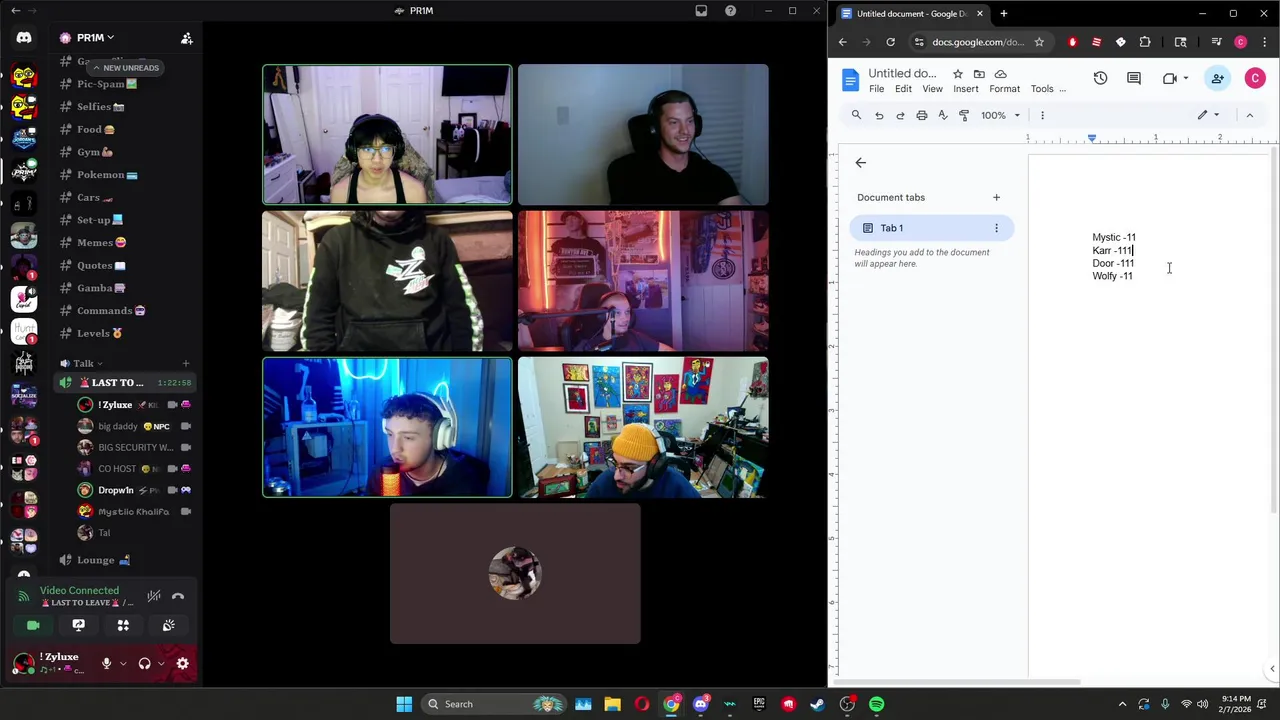The image size is (1280, 720).
Task: Select Tab 1 in document tabs
Action: point(931,228)
